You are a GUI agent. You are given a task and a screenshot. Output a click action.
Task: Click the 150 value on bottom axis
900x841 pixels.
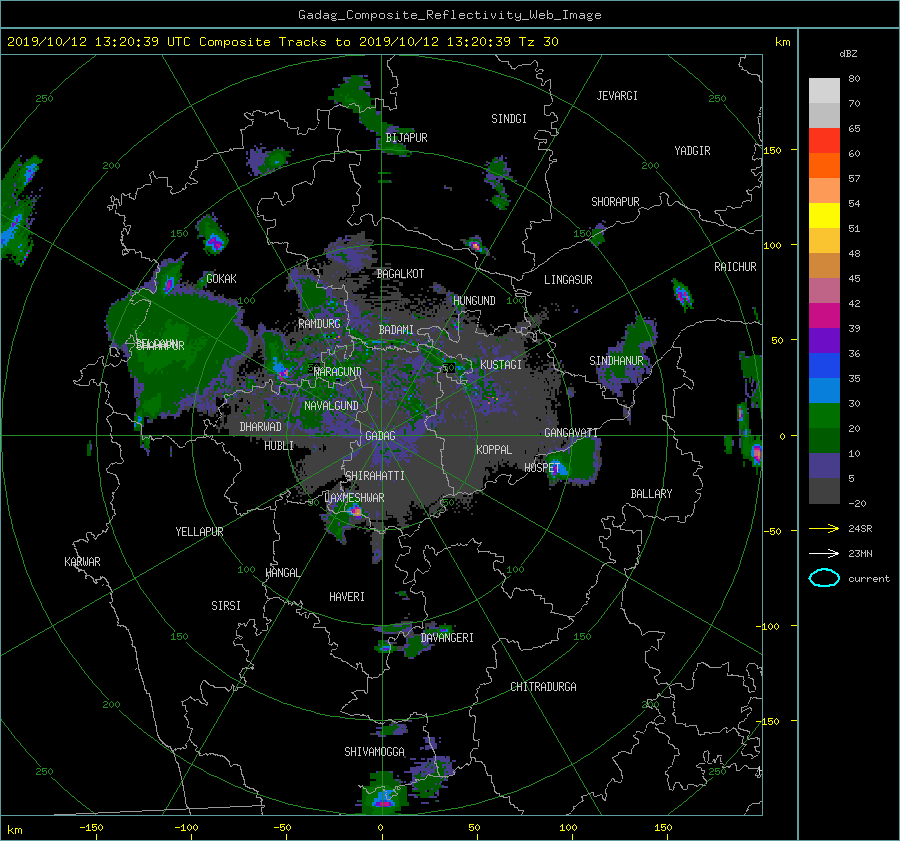coord(663,828)
